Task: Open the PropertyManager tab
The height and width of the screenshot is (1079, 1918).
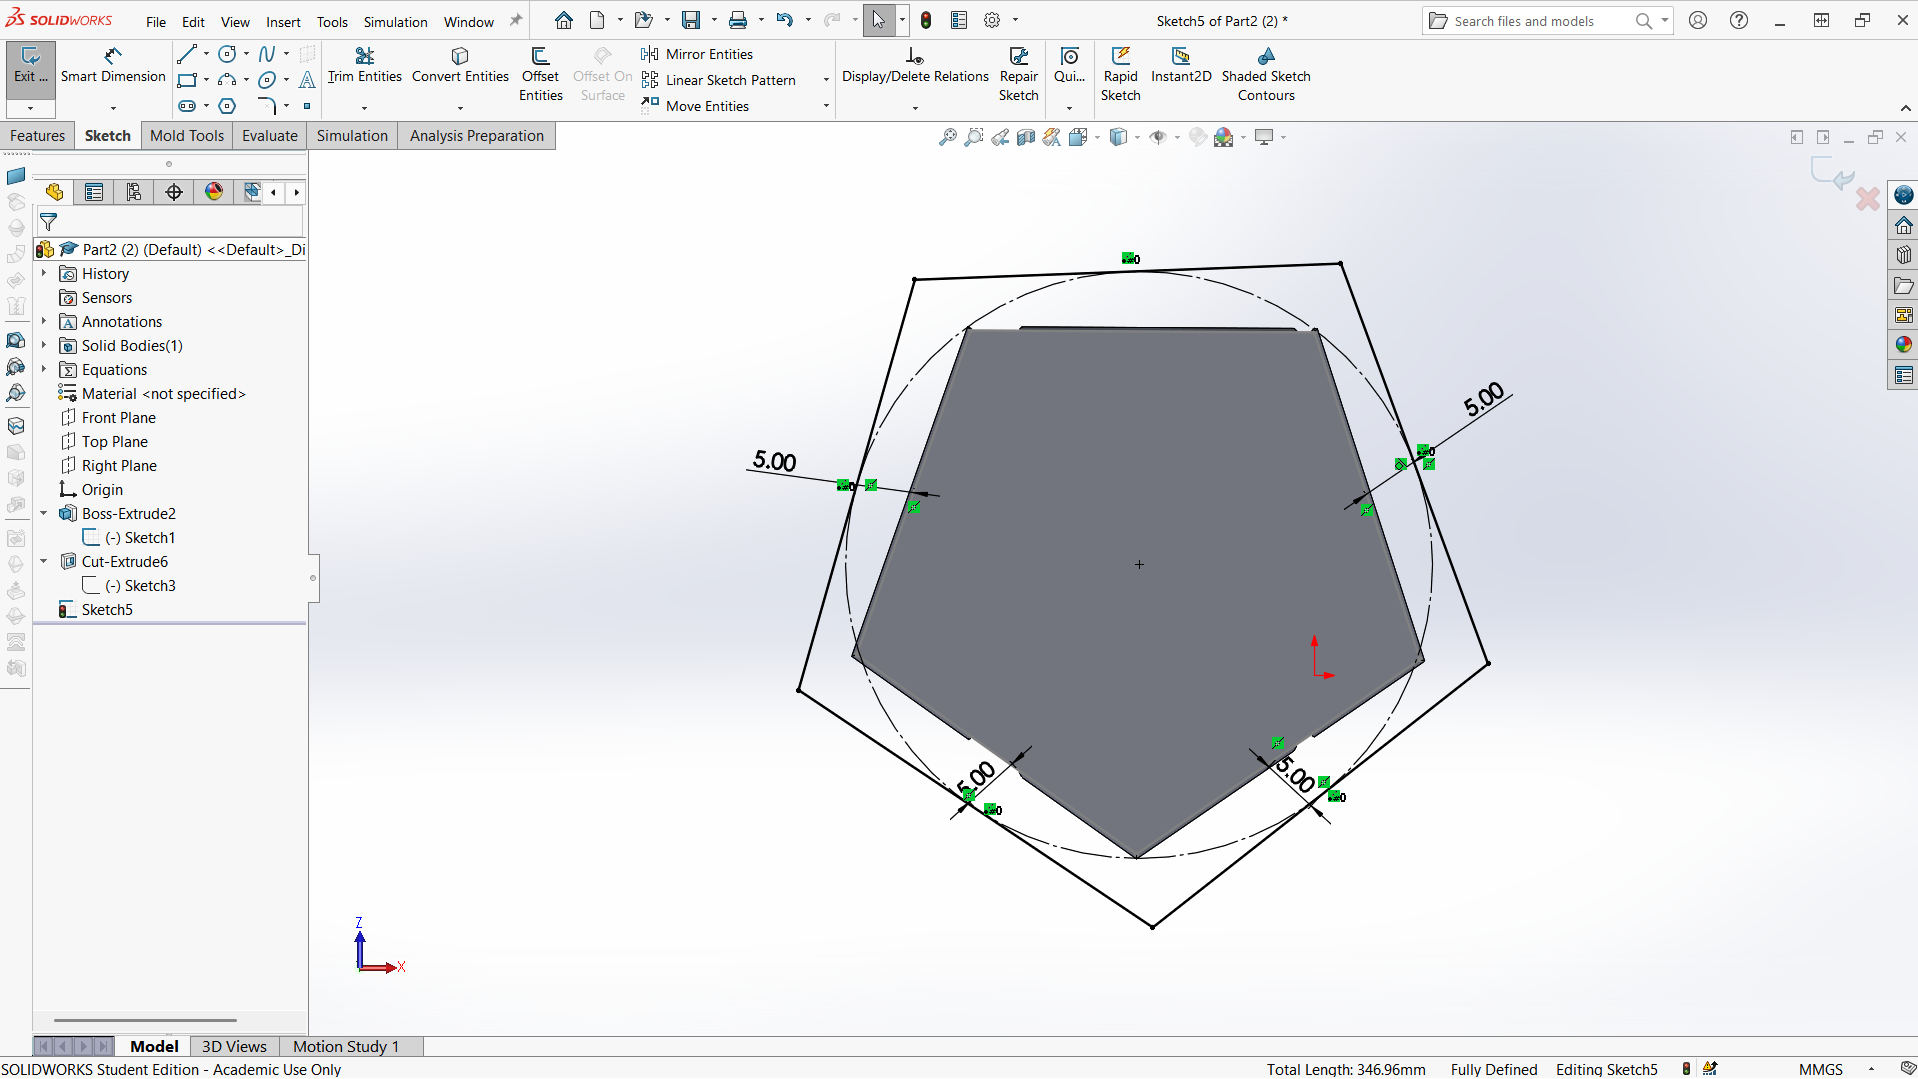Action: [94, 192]
